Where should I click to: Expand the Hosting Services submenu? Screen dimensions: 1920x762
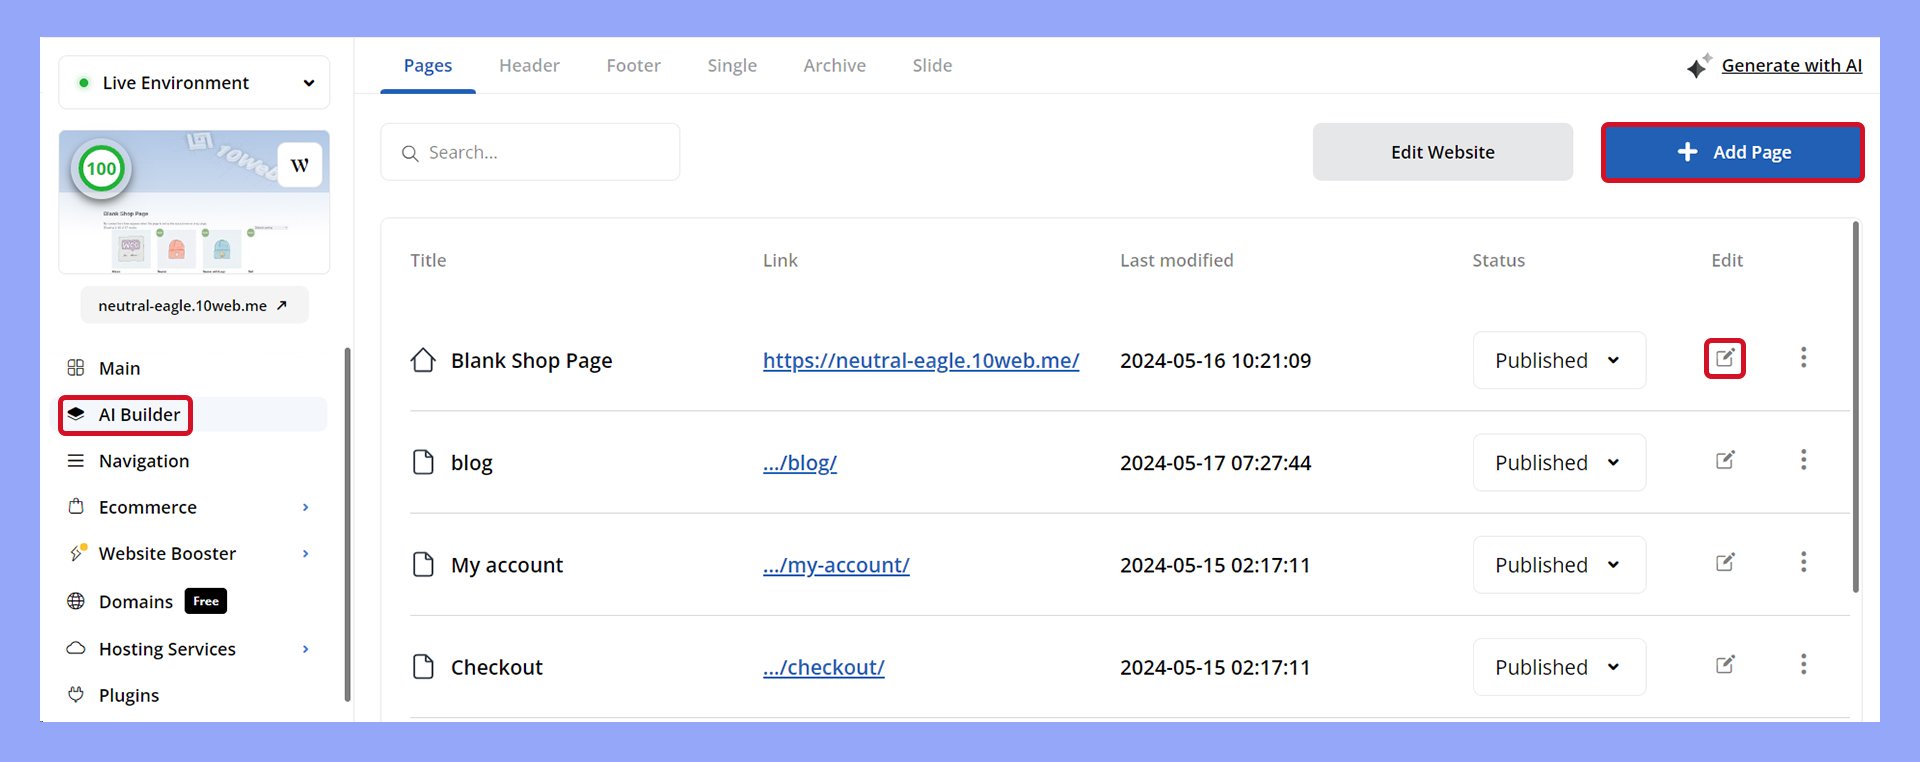pos(305,650)
